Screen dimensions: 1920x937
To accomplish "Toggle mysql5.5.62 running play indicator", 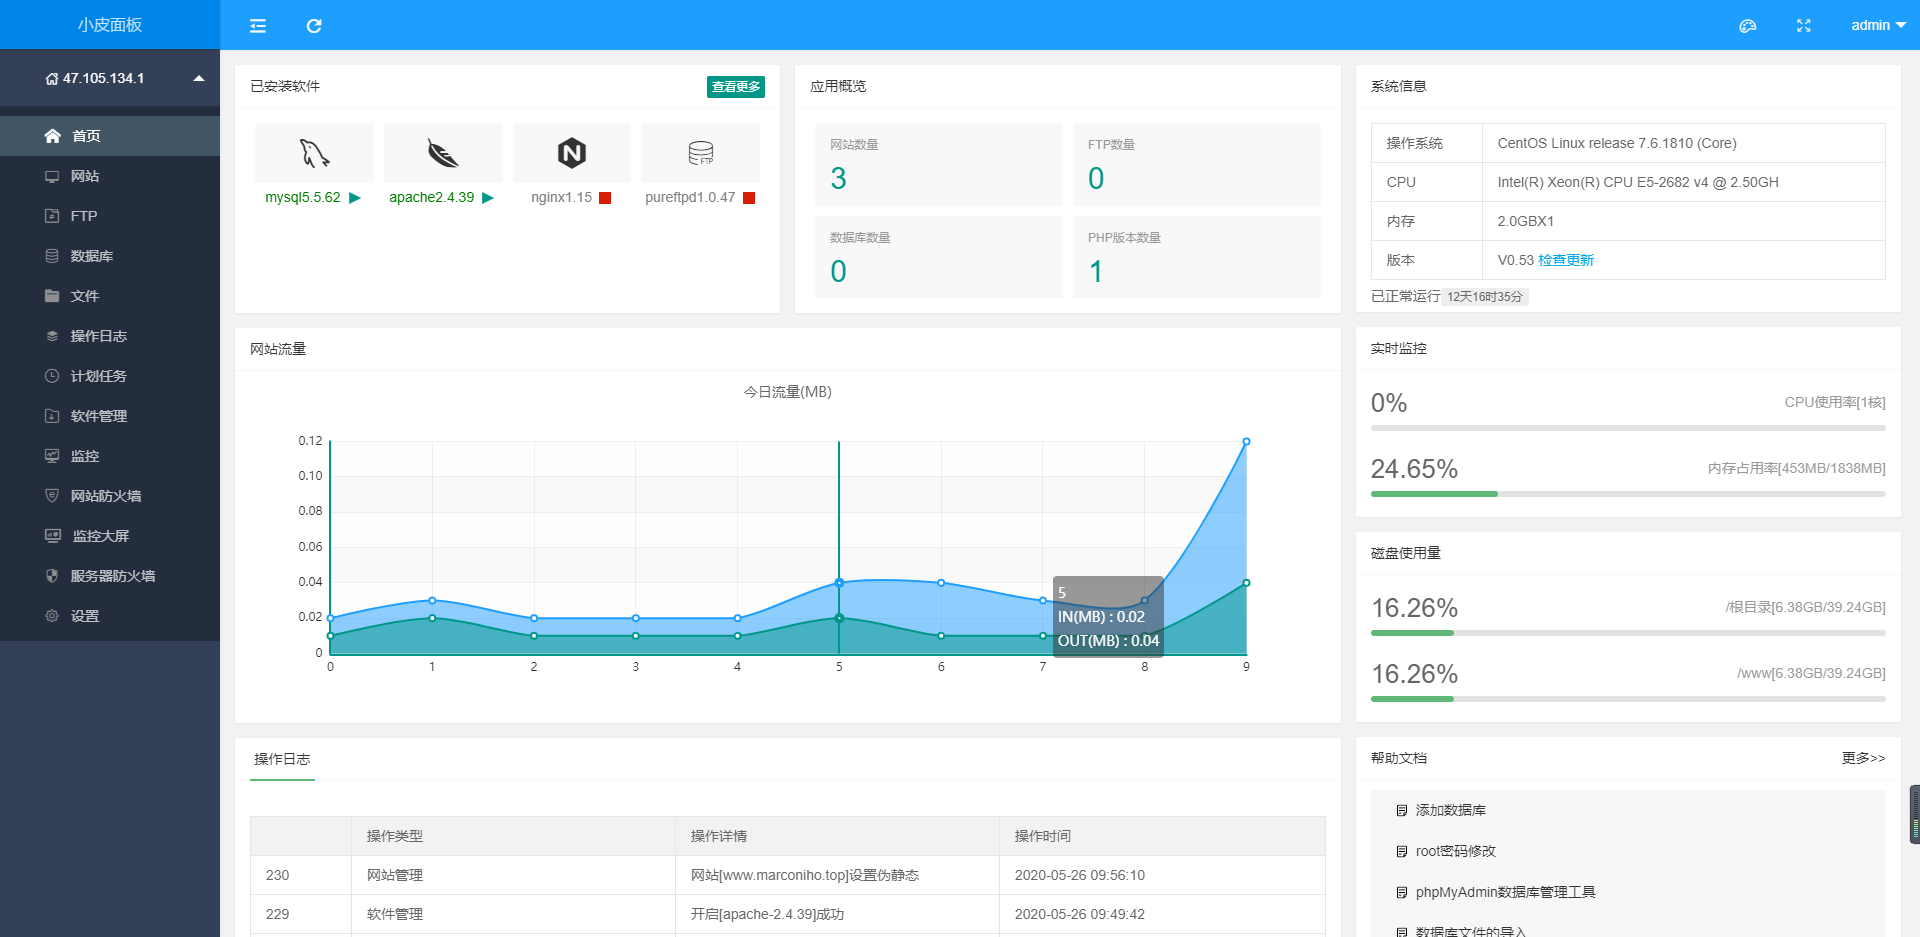I will point(354,198).
